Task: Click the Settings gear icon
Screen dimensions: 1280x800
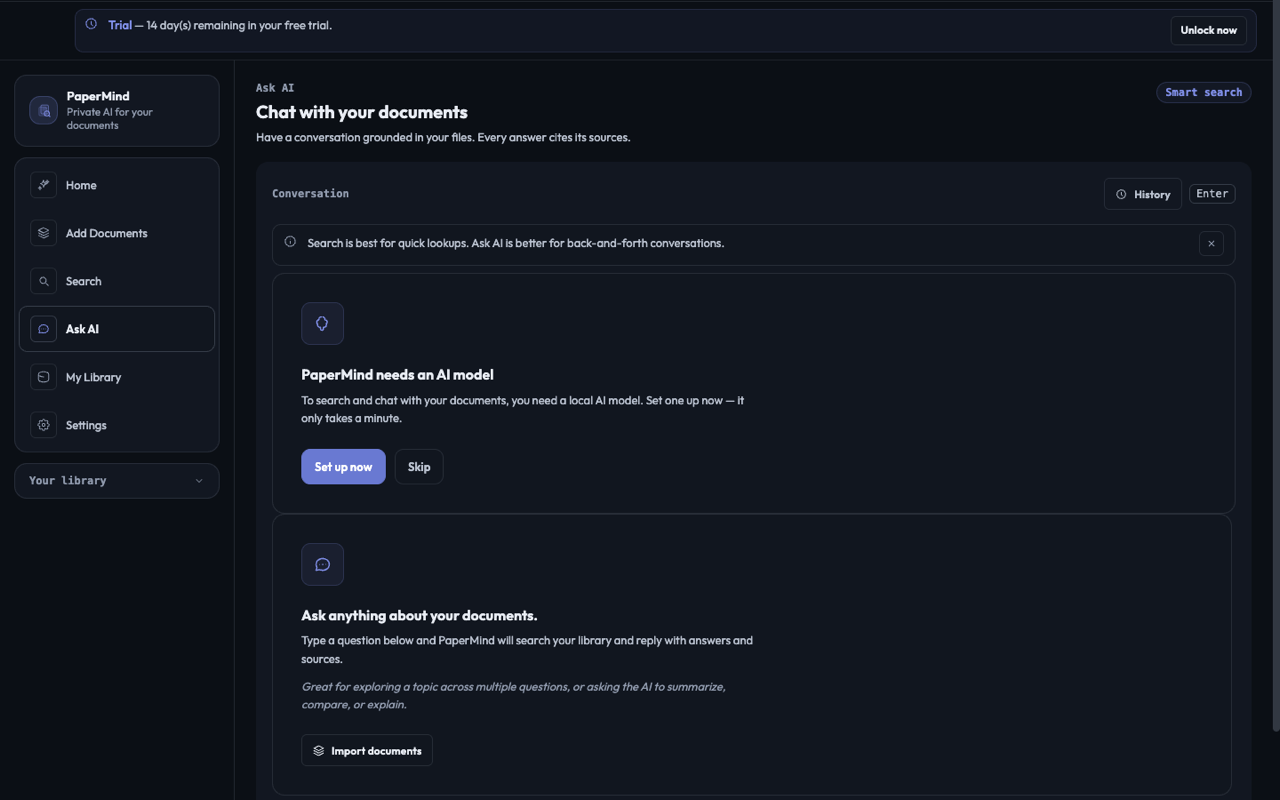Action: tap(43, 425)
